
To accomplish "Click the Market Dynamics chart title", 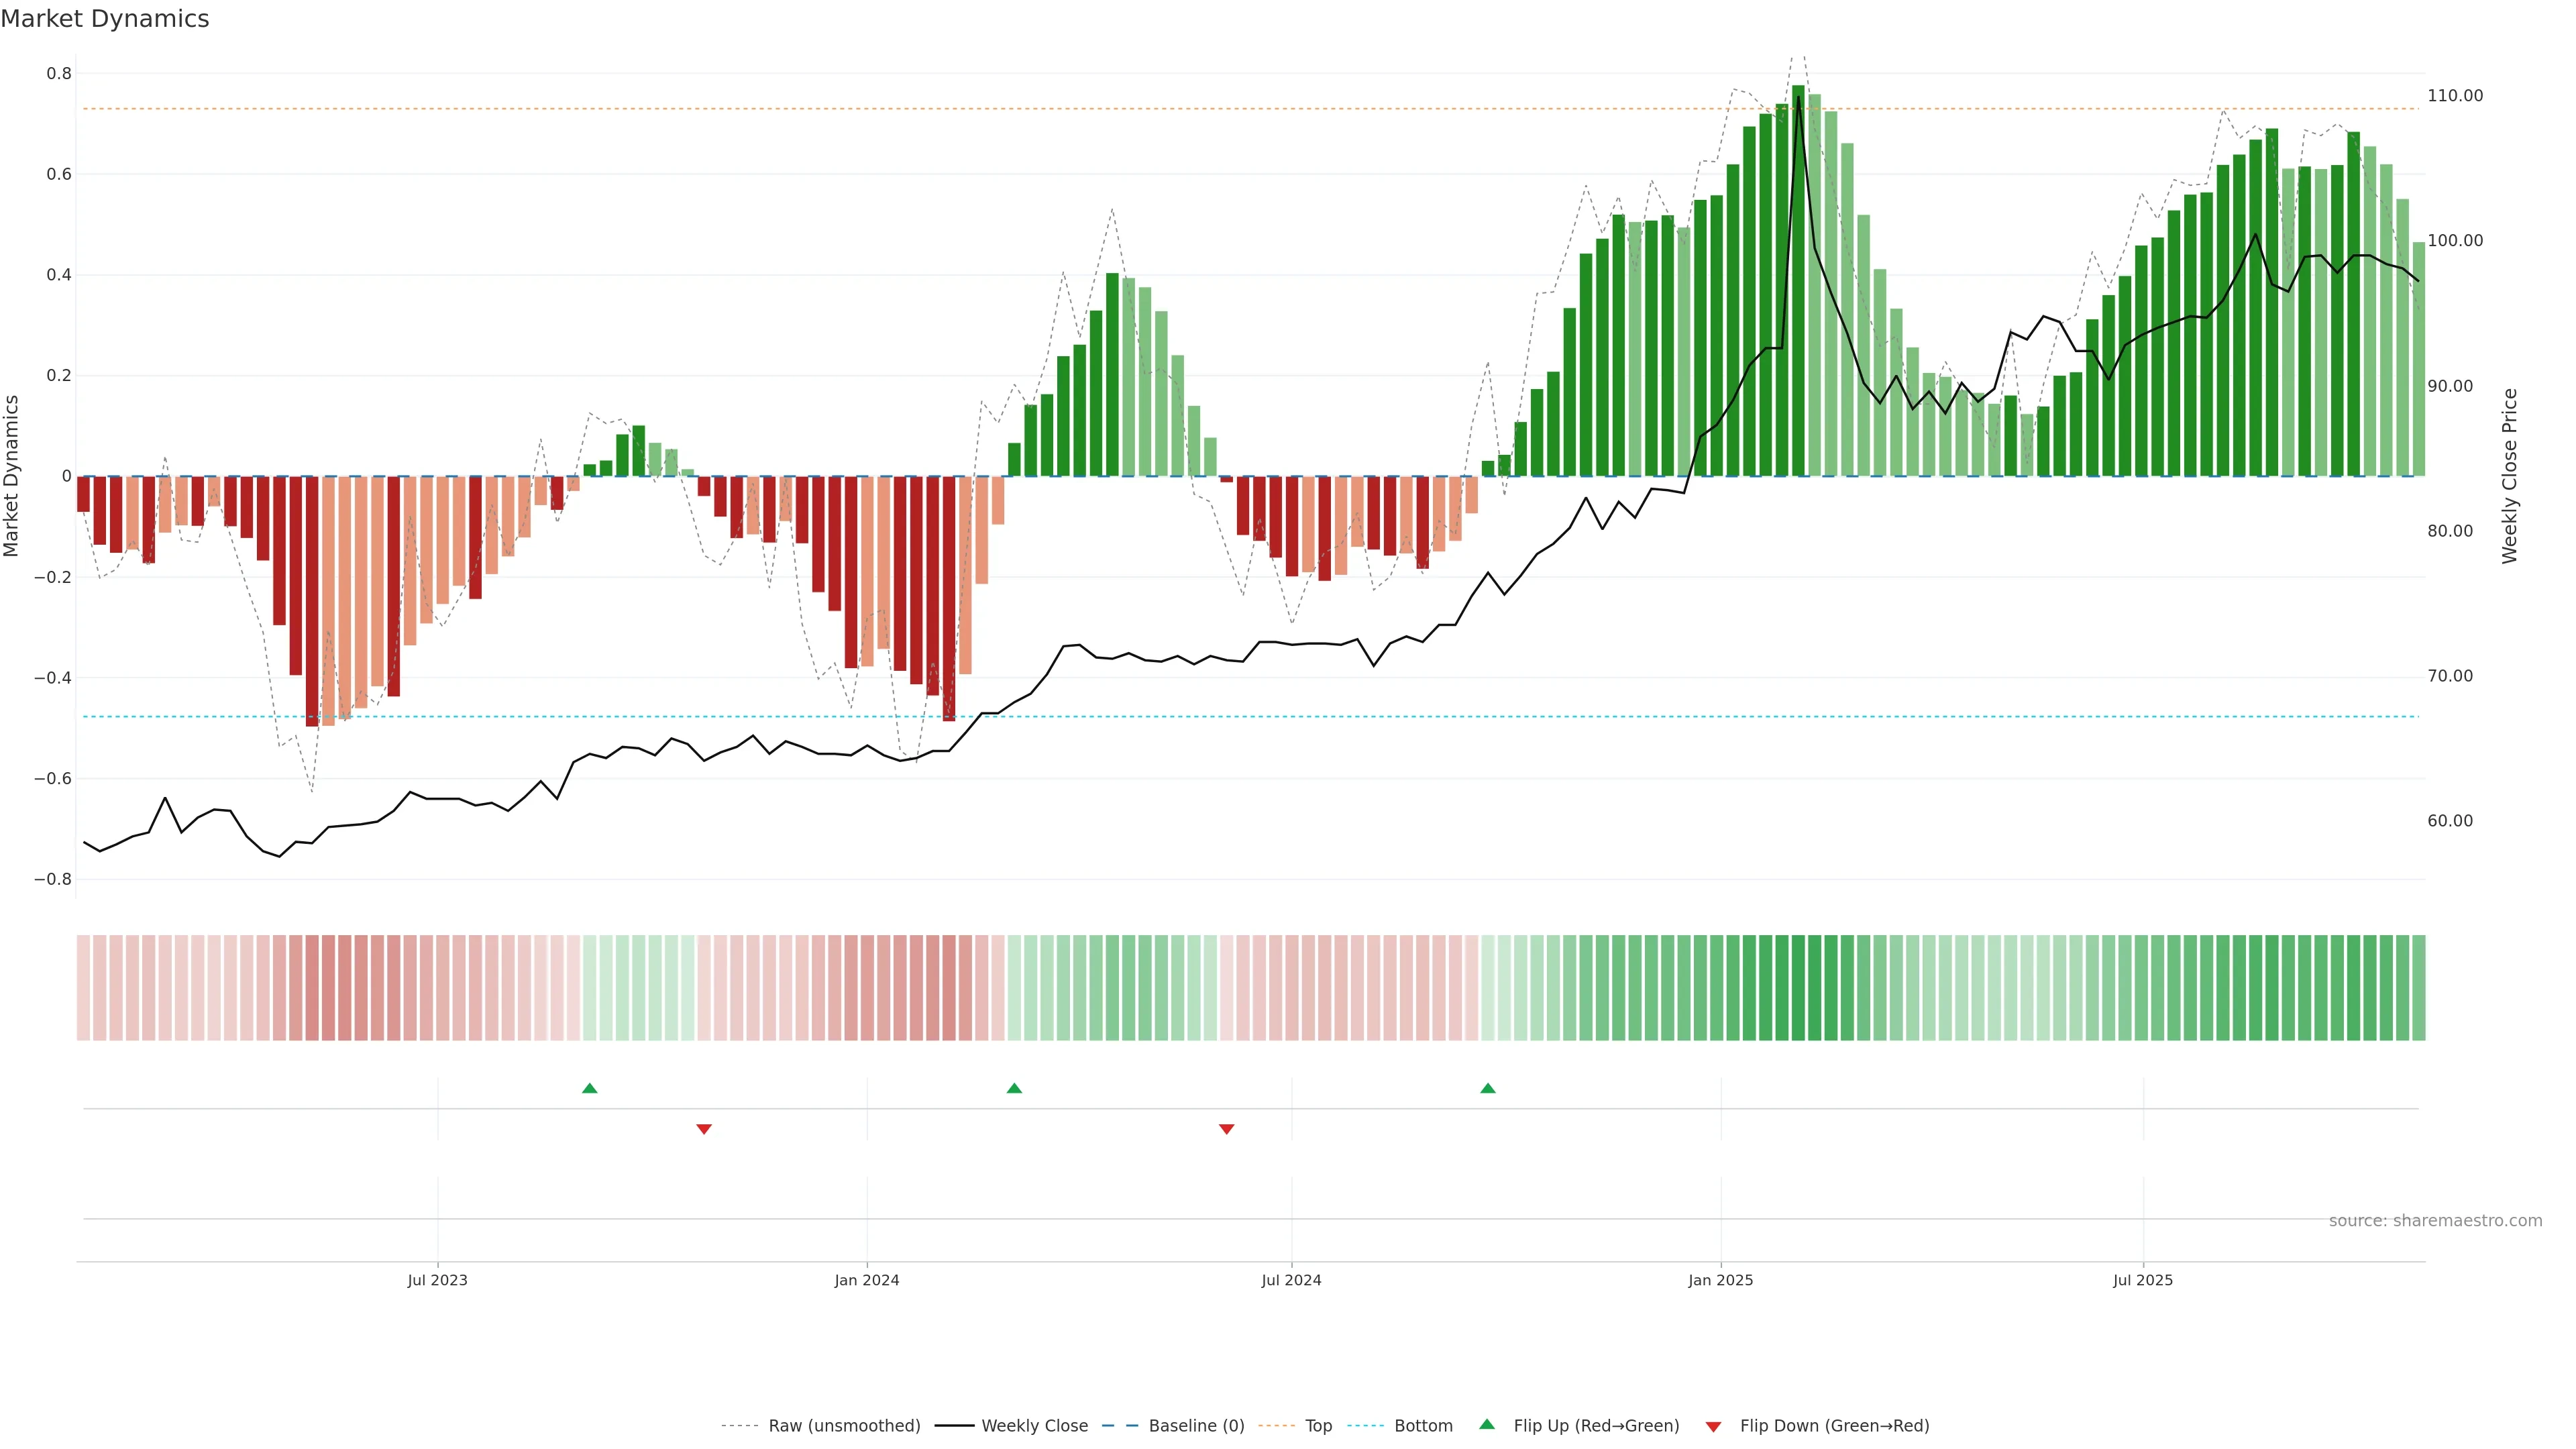I will pos(105,19).
